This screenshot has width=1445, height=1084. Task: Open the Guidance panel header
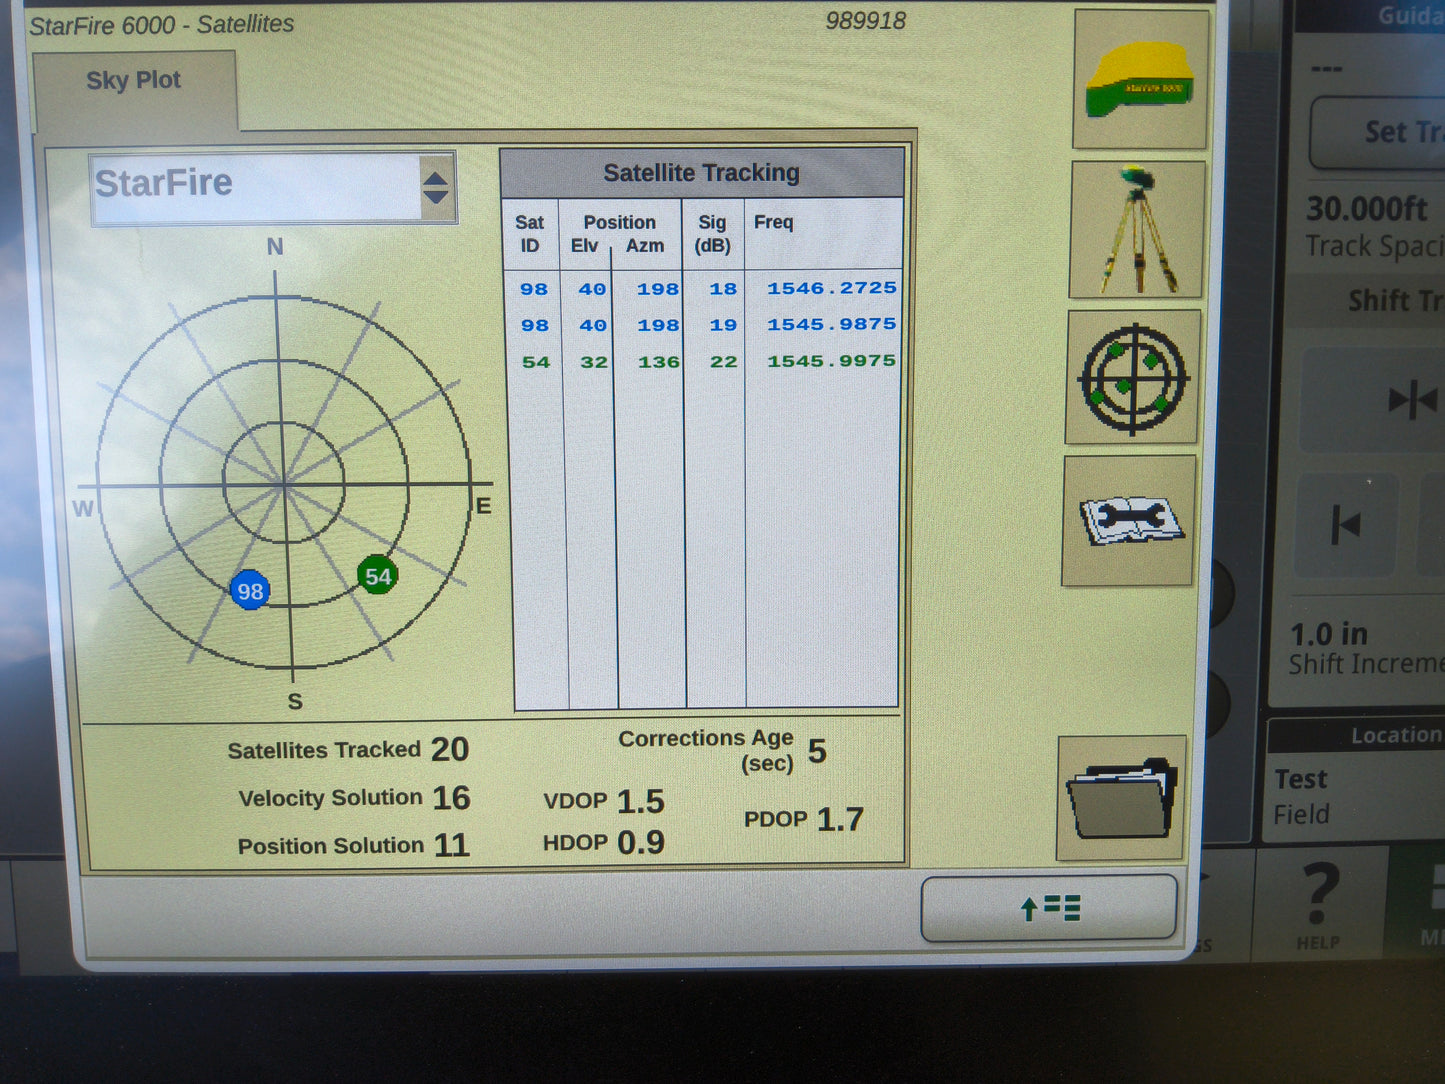tap(1410, 15)
